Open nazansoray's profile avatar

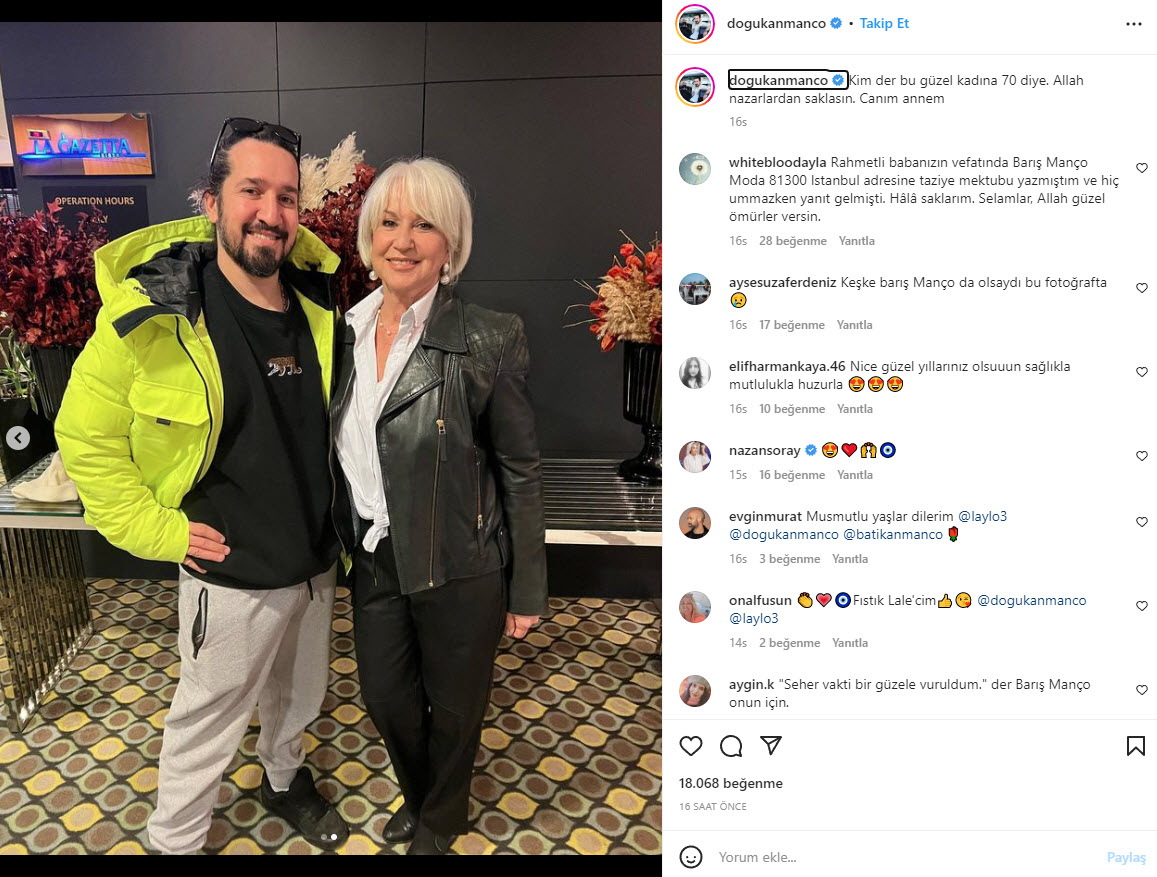click(695, 457)
